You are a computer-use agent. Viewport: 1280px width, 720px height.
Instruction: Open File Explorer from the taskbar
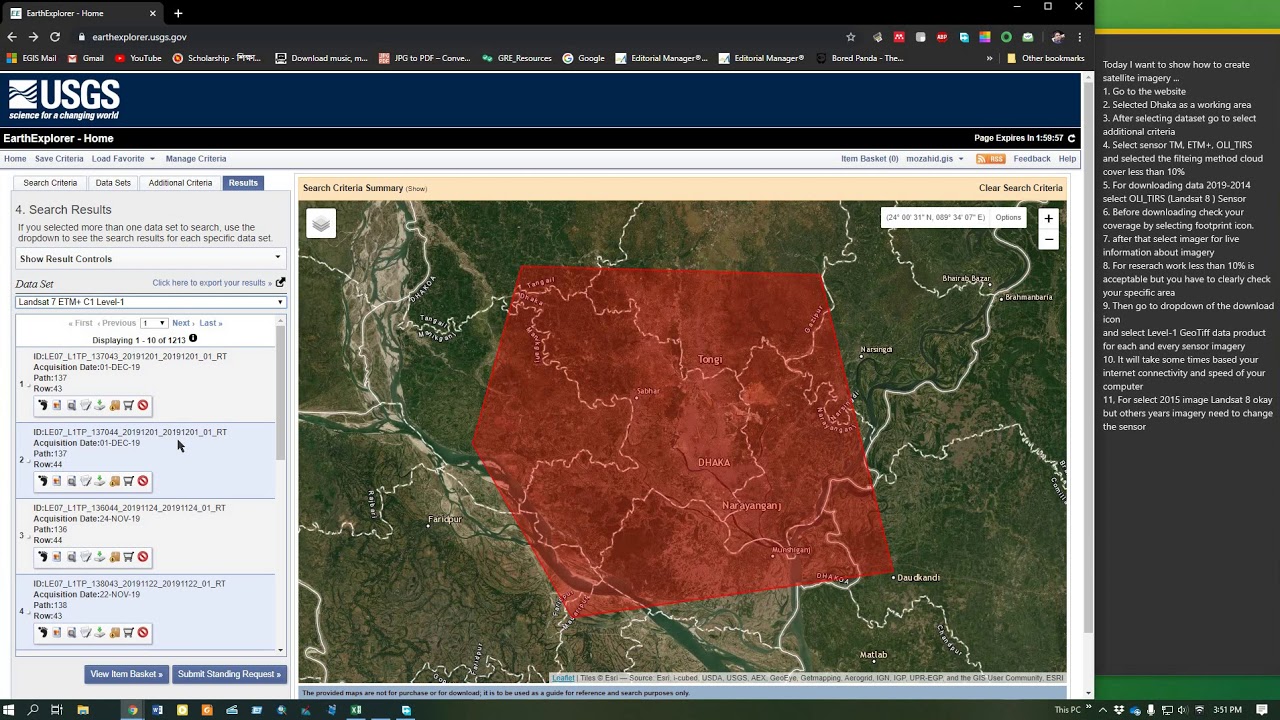coord(83,710)
